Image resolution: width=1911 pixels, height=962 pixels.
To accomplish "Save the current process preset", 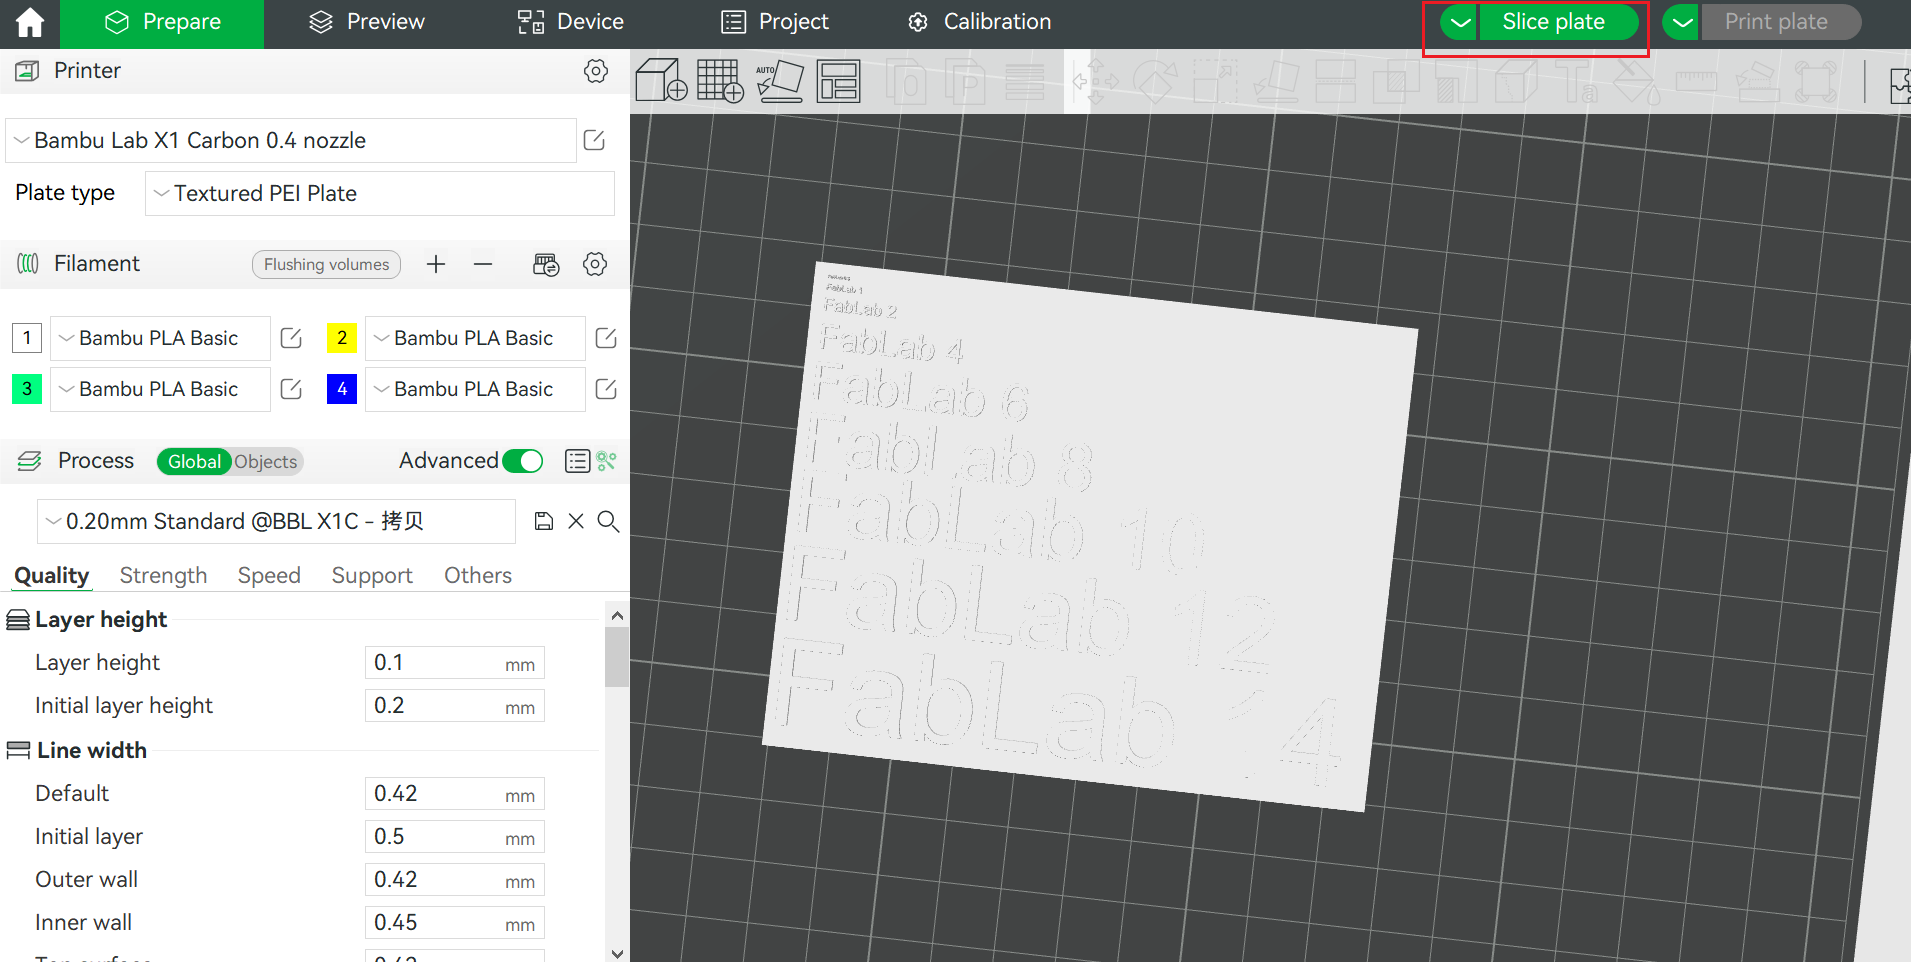I will click(543, 521).
